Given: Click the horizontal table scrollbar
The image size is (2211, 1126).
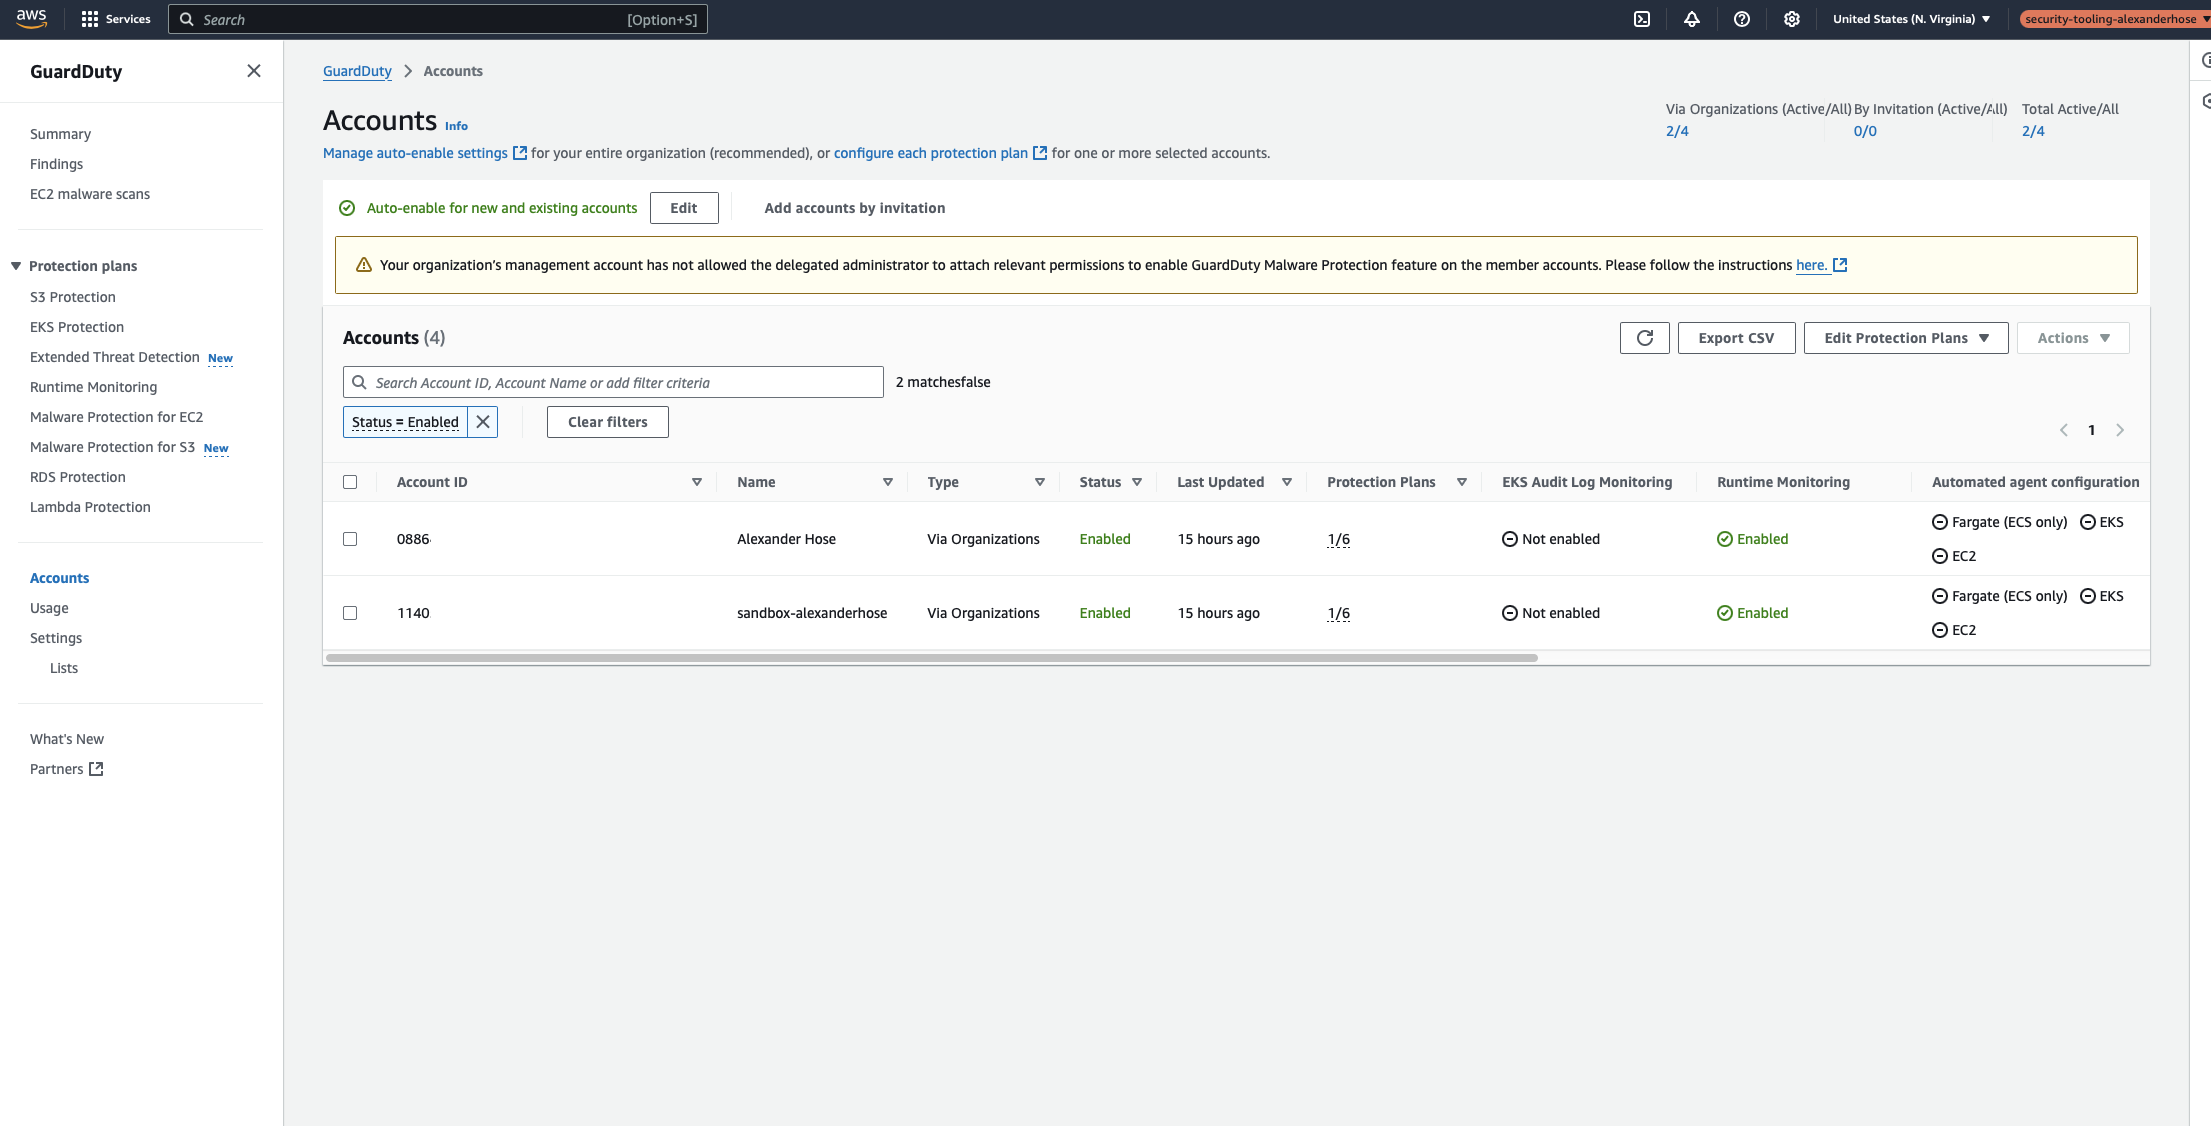Looking at the screenshot, I should pyautogui.click(x=931, y=658).
